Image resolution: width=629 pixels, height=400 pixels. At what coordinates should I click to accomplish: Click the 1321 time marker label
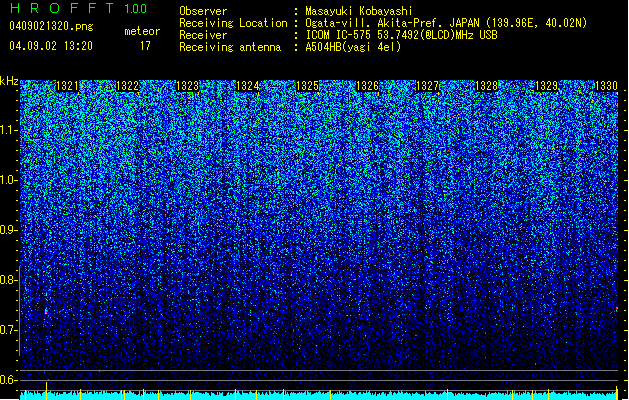[x=67, y=86]
